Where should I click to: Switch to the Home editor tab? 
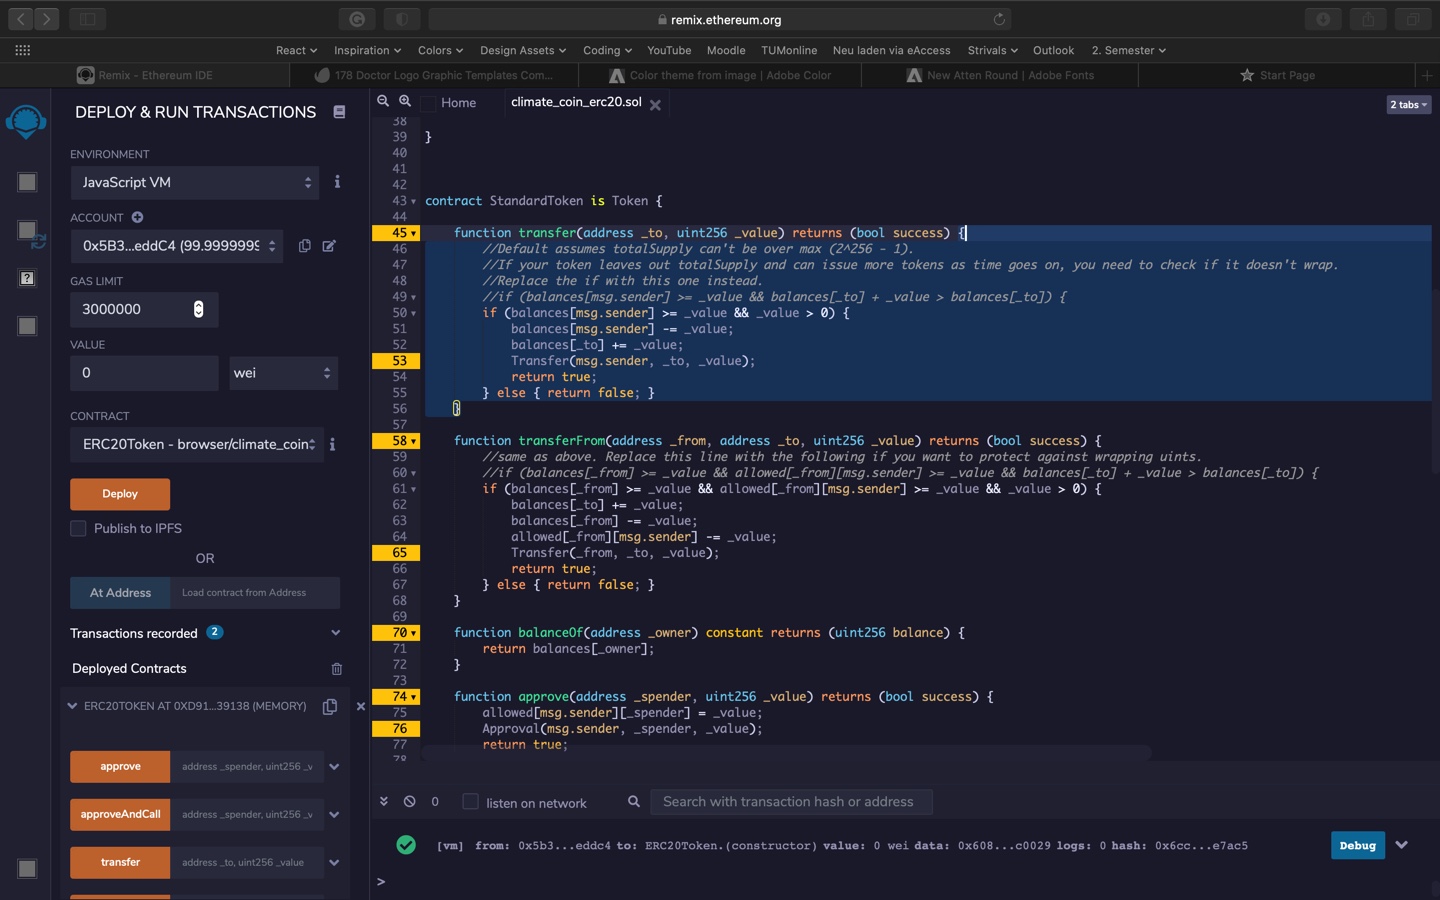coord(458,103)
